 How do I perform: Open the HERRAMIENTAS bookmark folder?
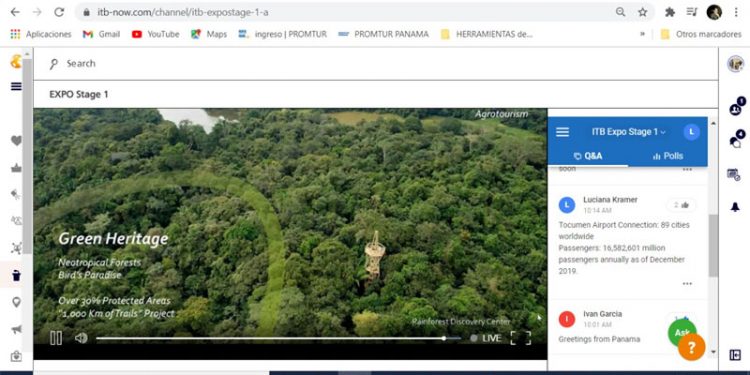click(487, 34)
